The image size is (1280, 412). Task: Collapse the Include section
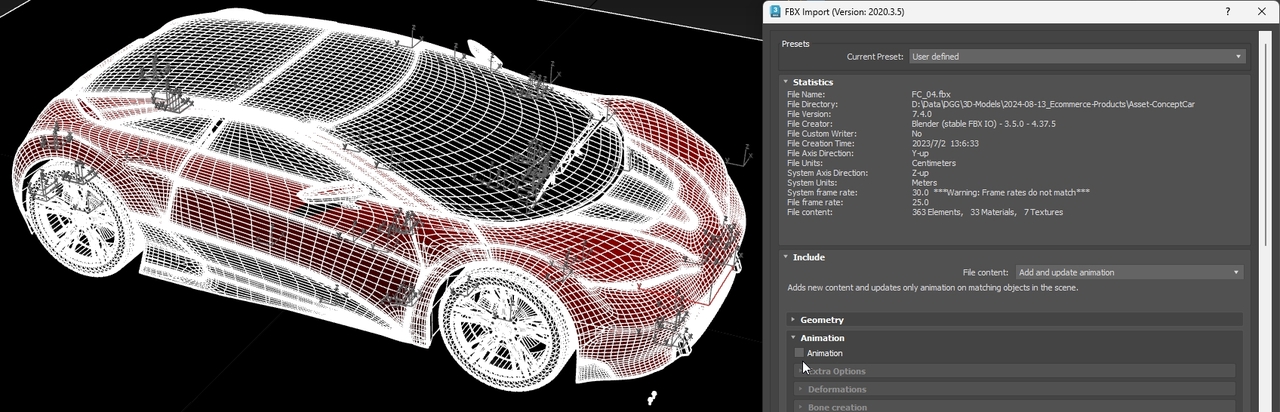(x=786, y=257)
